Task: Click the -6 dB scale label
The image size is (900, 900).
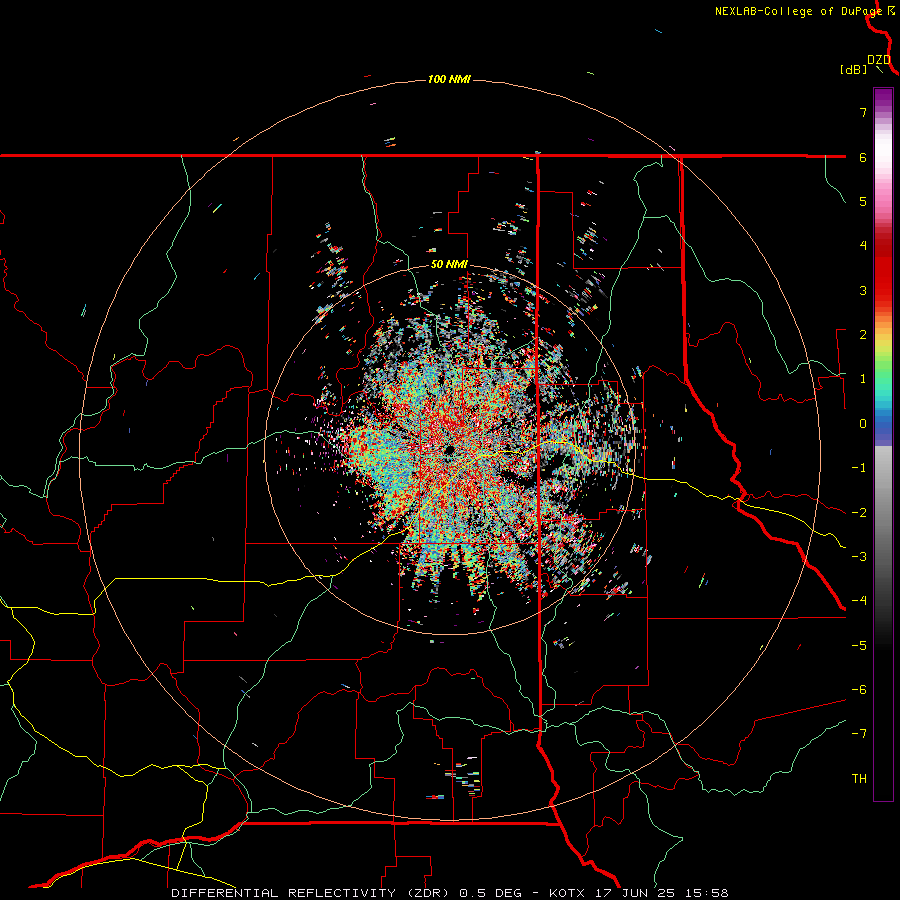Action: (x=859, y=690)
